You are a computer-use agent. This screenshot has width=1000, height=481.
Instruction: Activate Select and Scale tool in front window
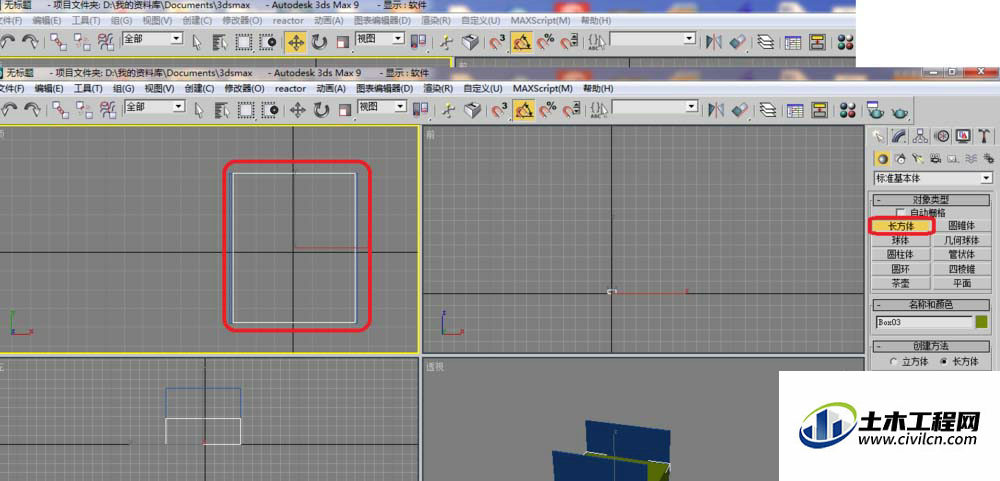(344, 110)
